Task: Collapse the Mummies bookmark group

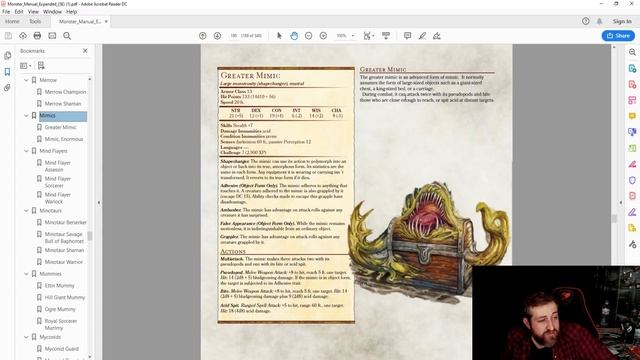Action: click(x=26, y=274)
